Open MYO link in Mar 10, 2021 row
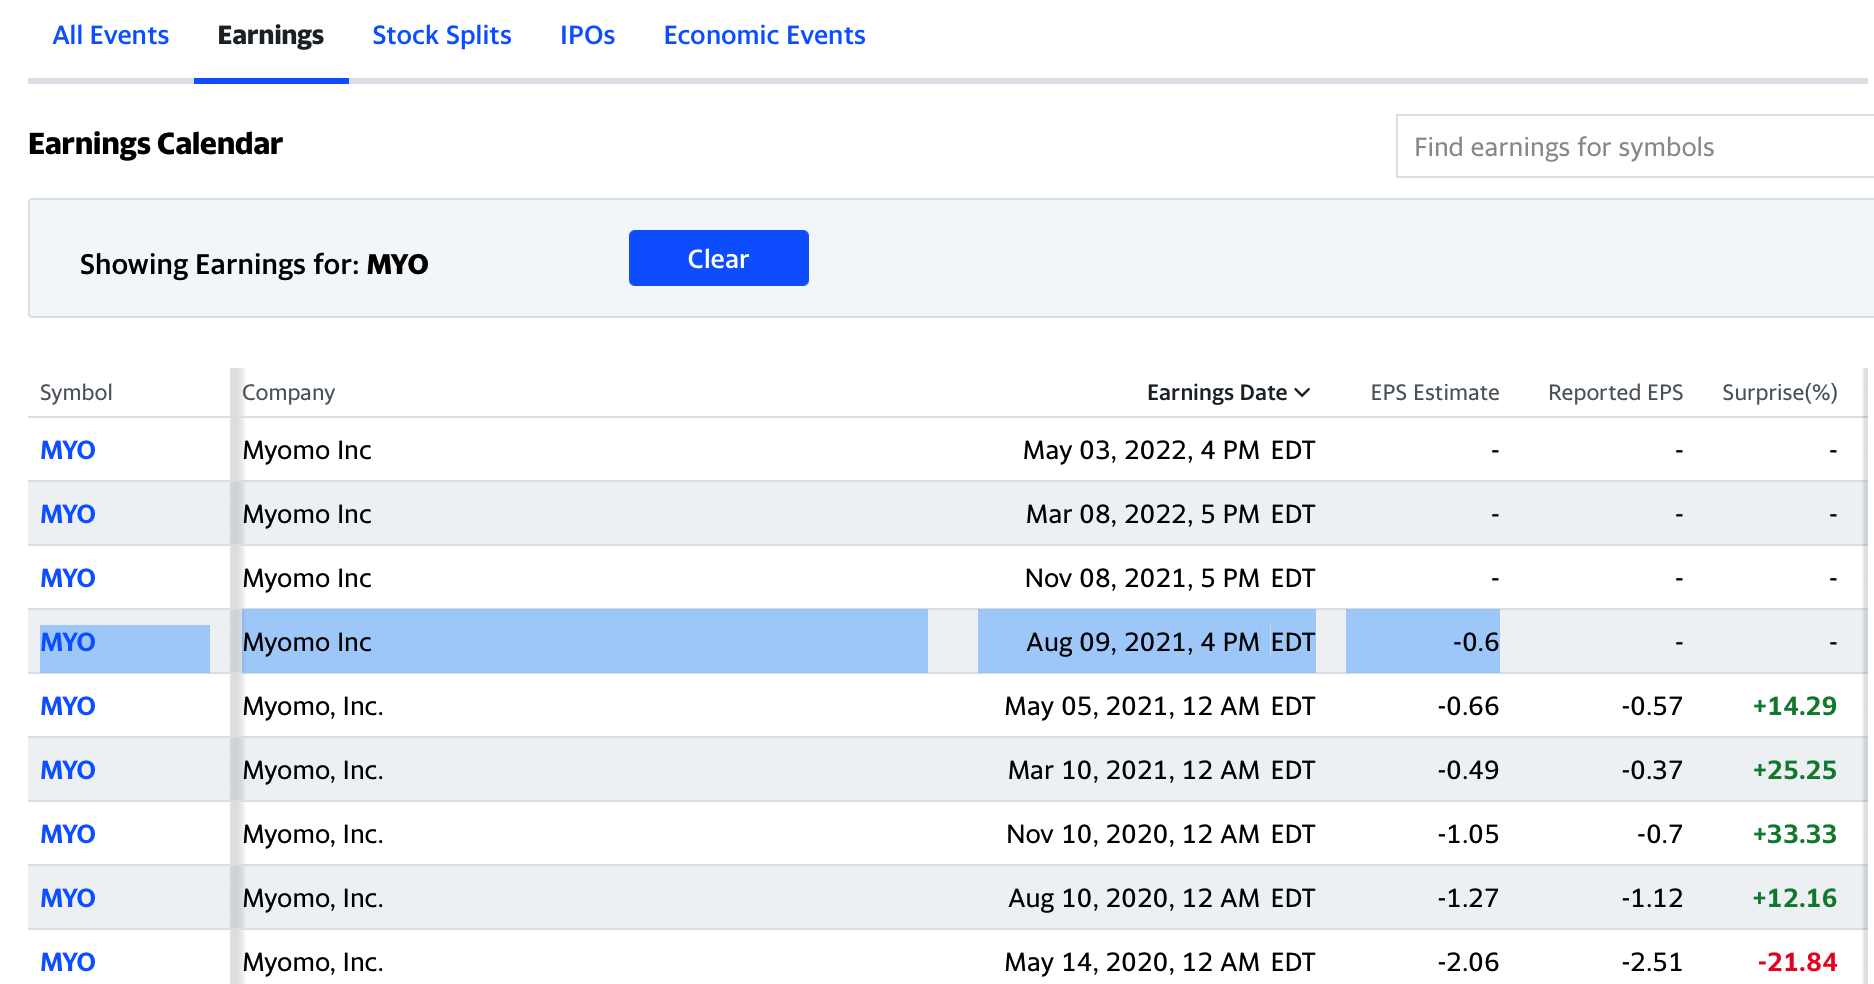The image size is (1874, 984). tap(68, 770)
